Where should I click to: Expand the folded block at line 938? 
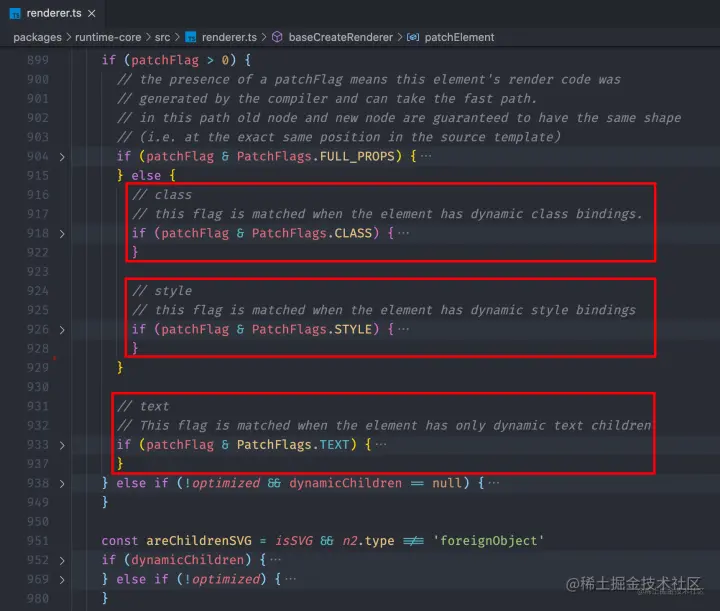pos(62,484)
